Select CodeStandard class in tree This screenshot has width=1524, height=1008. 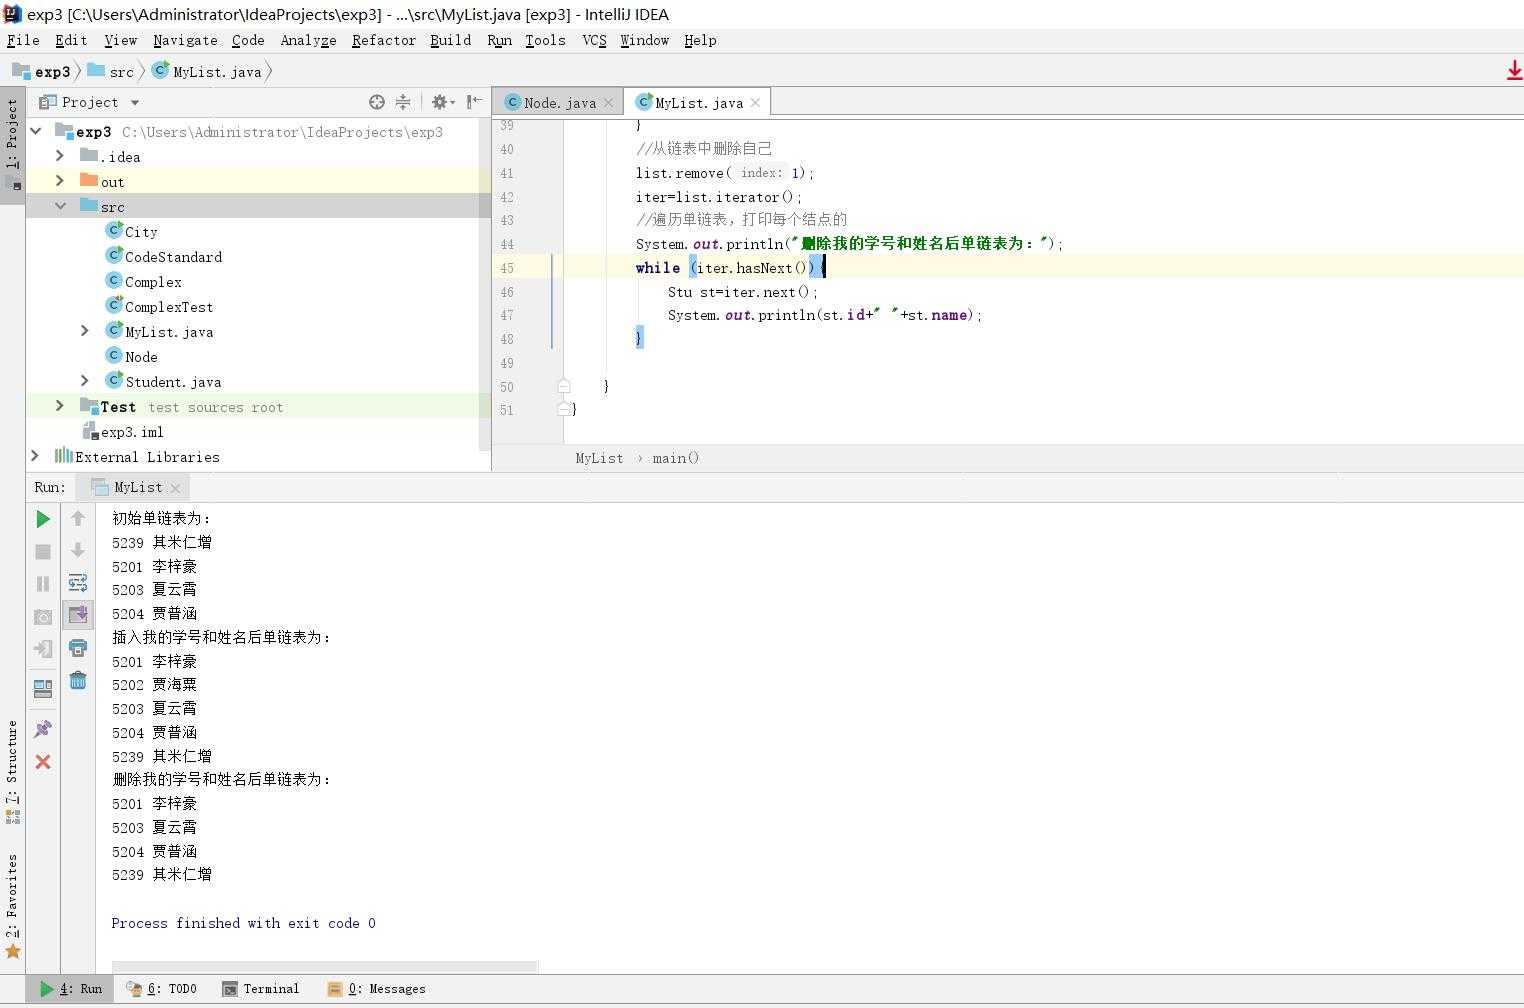point(164,256)
